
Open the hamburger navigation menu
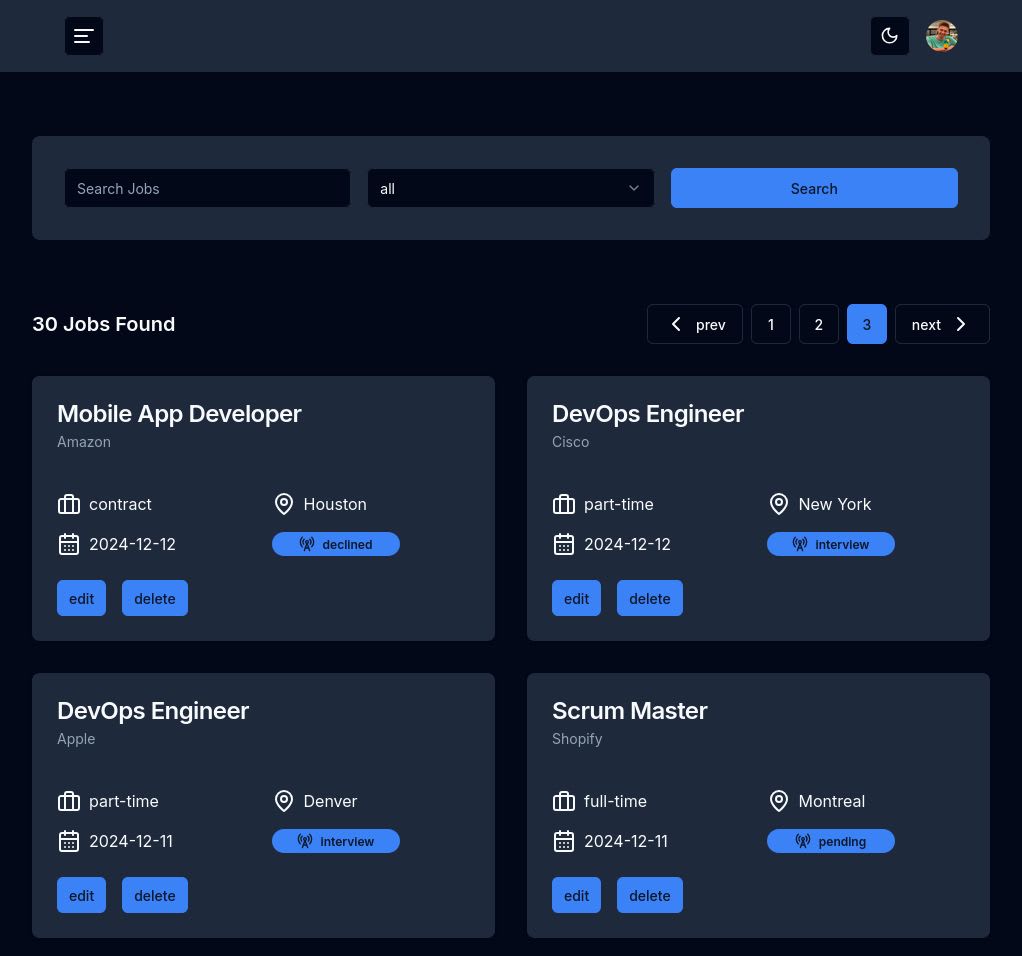[x=84, y=36]
